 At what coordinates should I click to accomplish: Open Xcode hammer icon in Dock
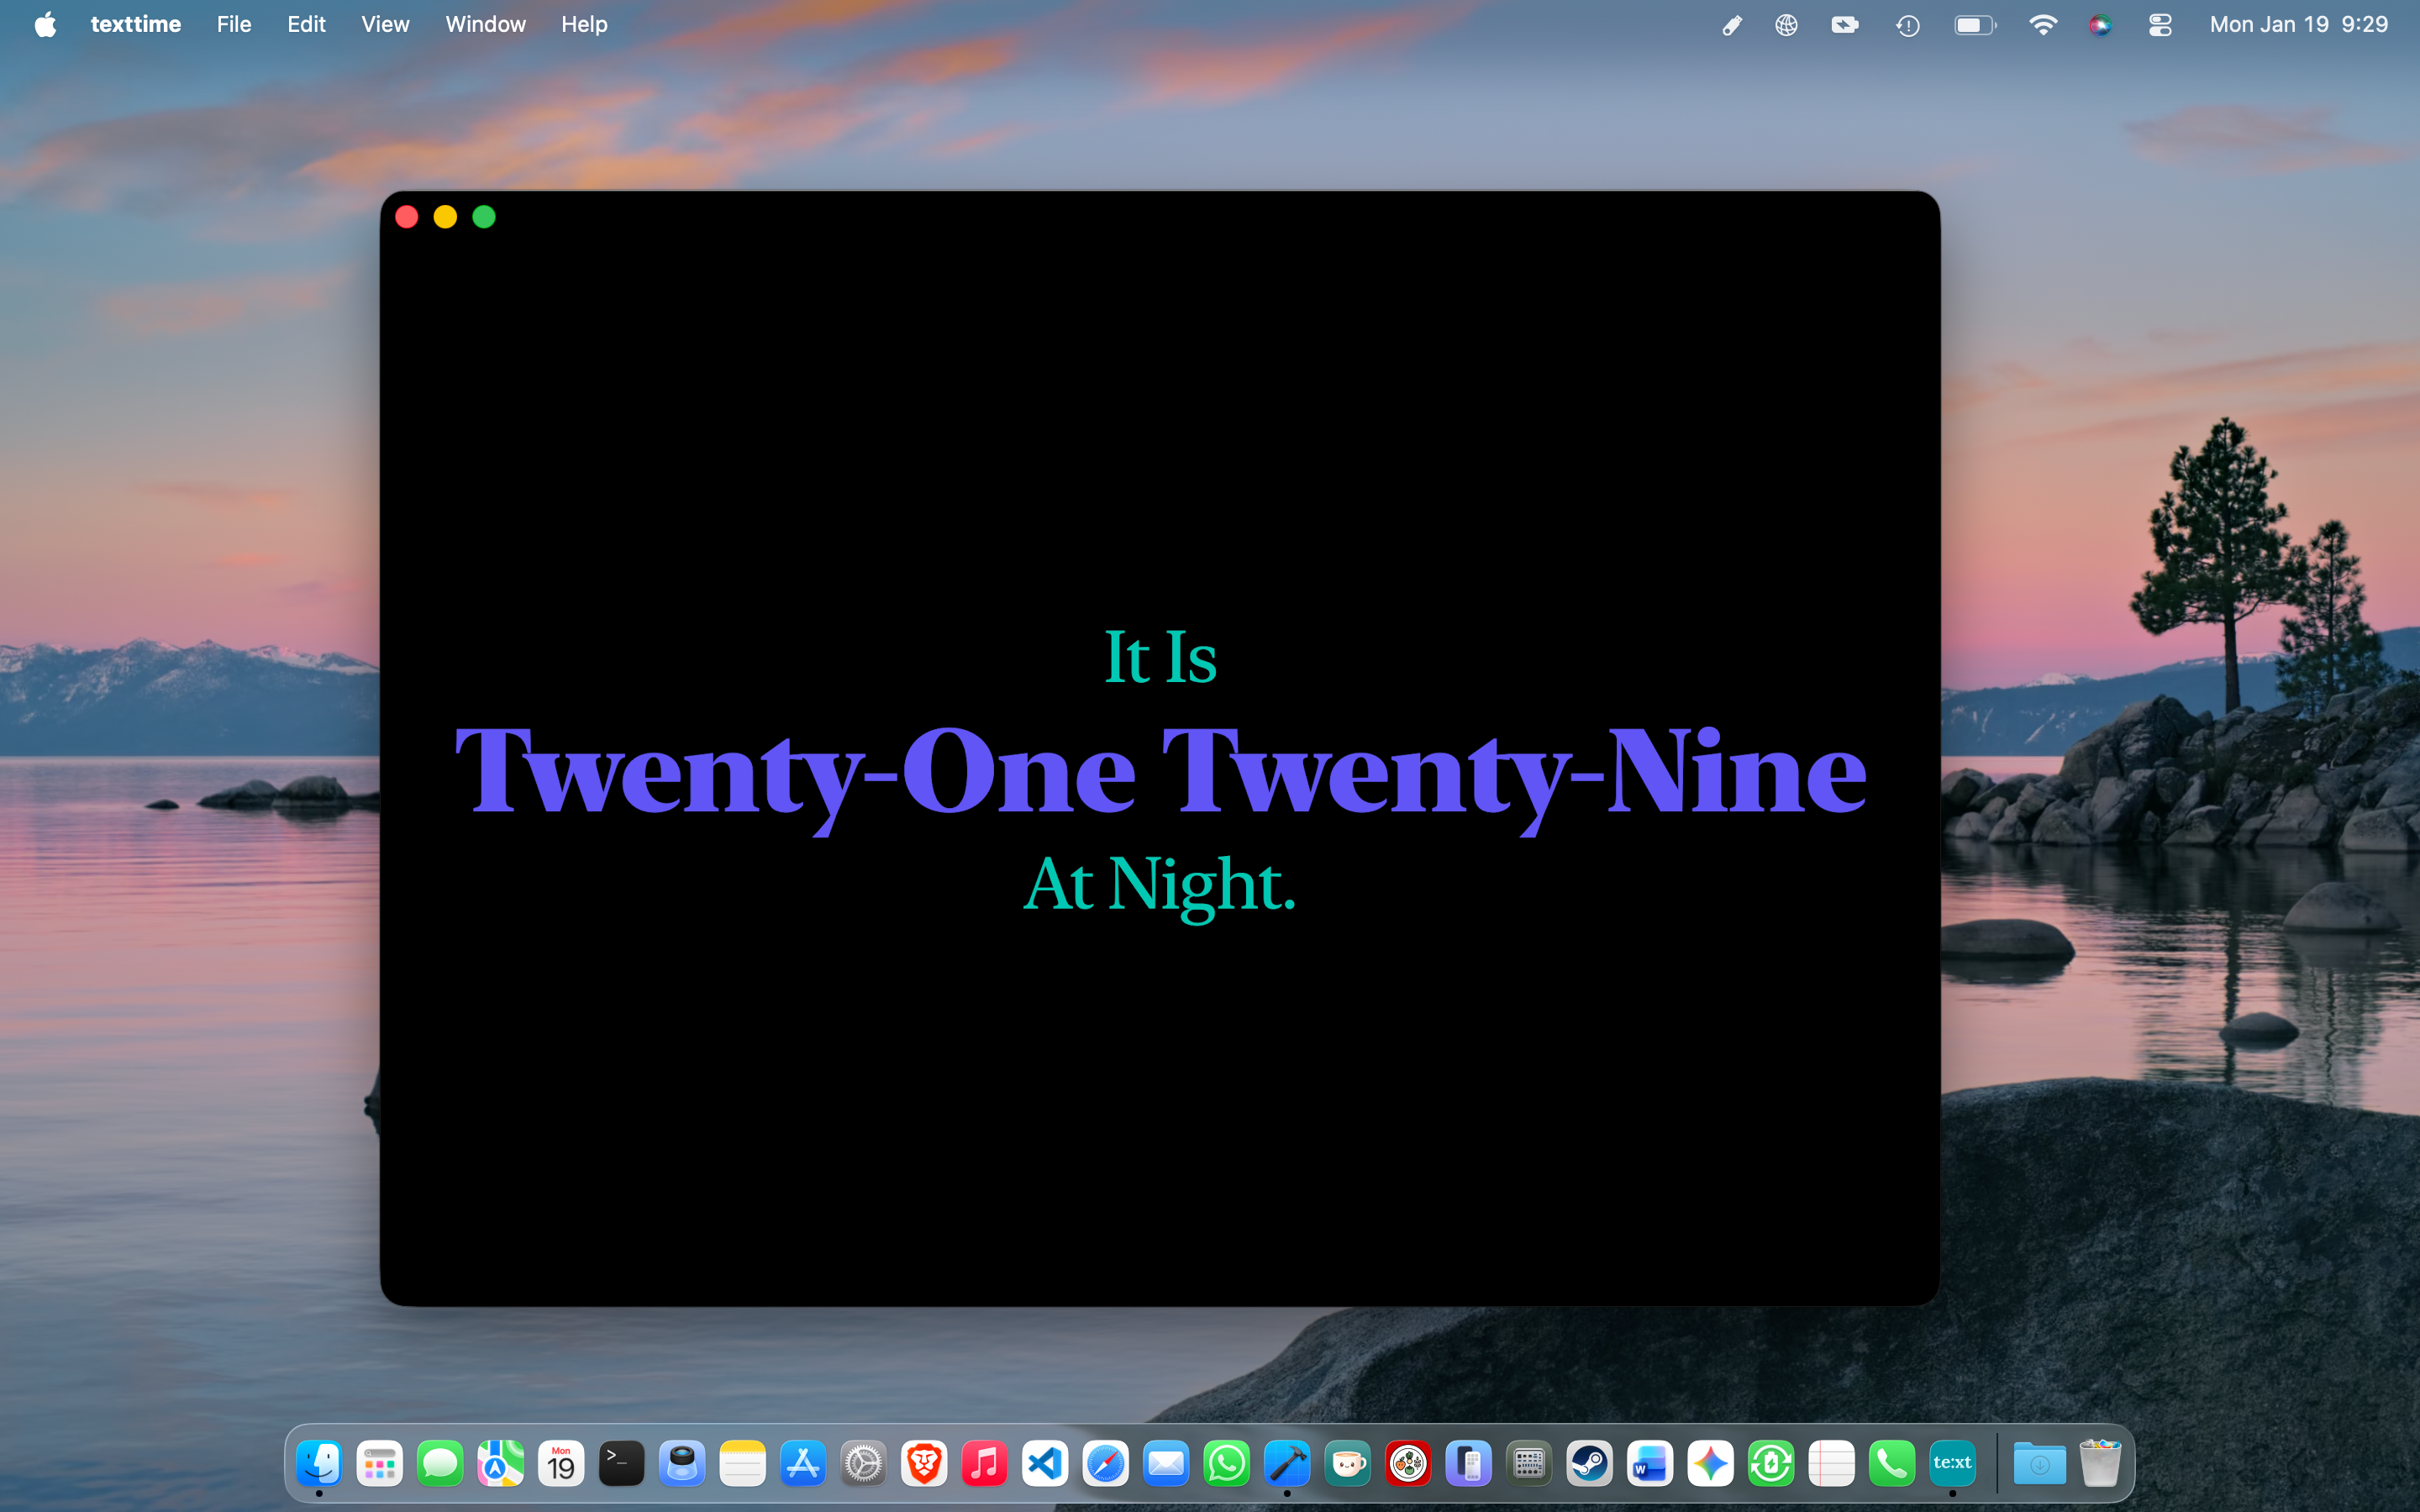click(x=1287, y=1464)
